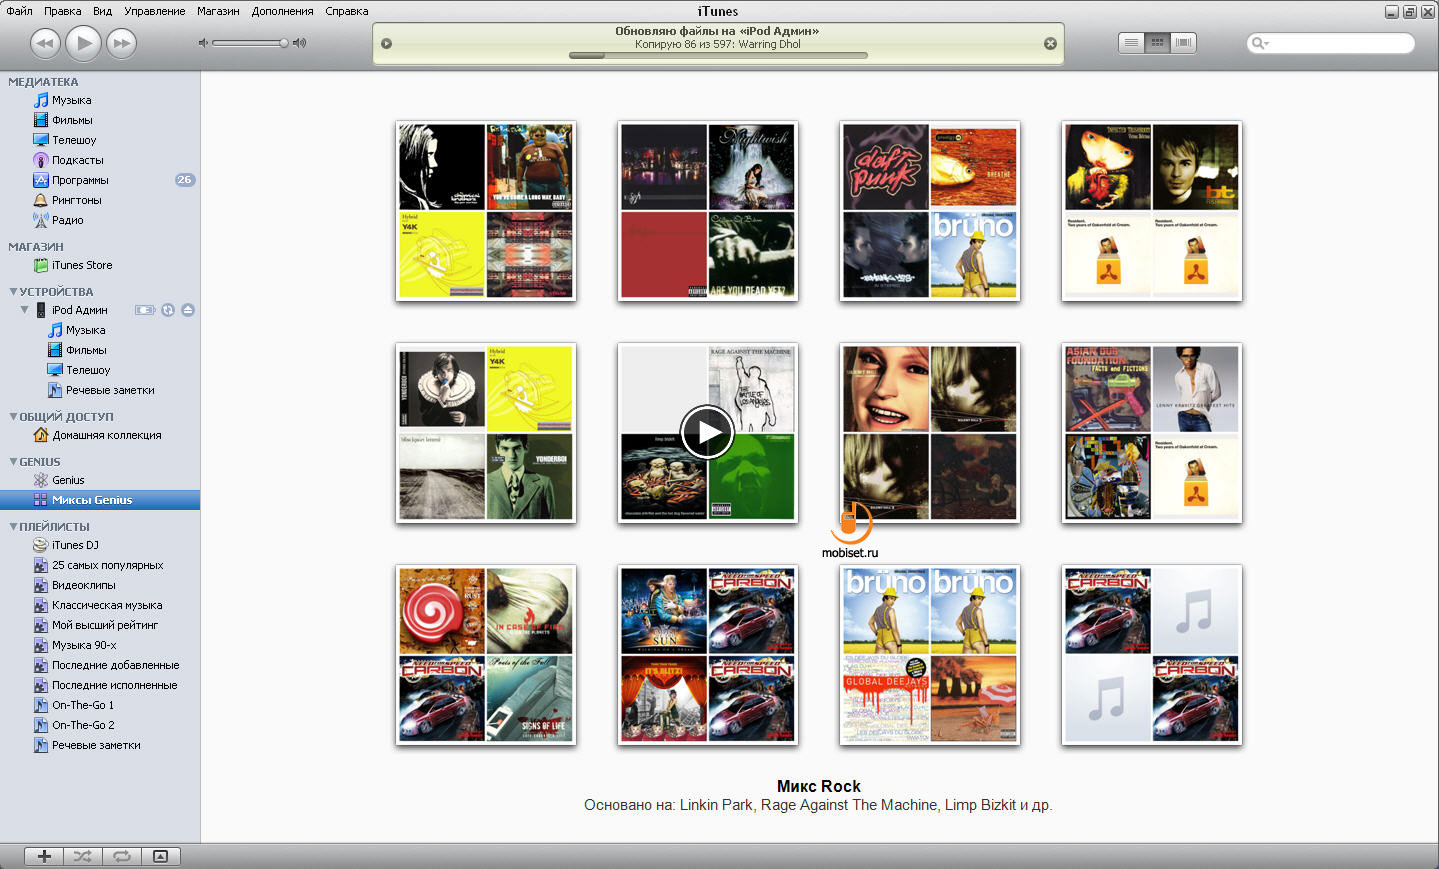1439x869 pixels.
Task: Toggle shuffle playback
Action: [83, 856]
